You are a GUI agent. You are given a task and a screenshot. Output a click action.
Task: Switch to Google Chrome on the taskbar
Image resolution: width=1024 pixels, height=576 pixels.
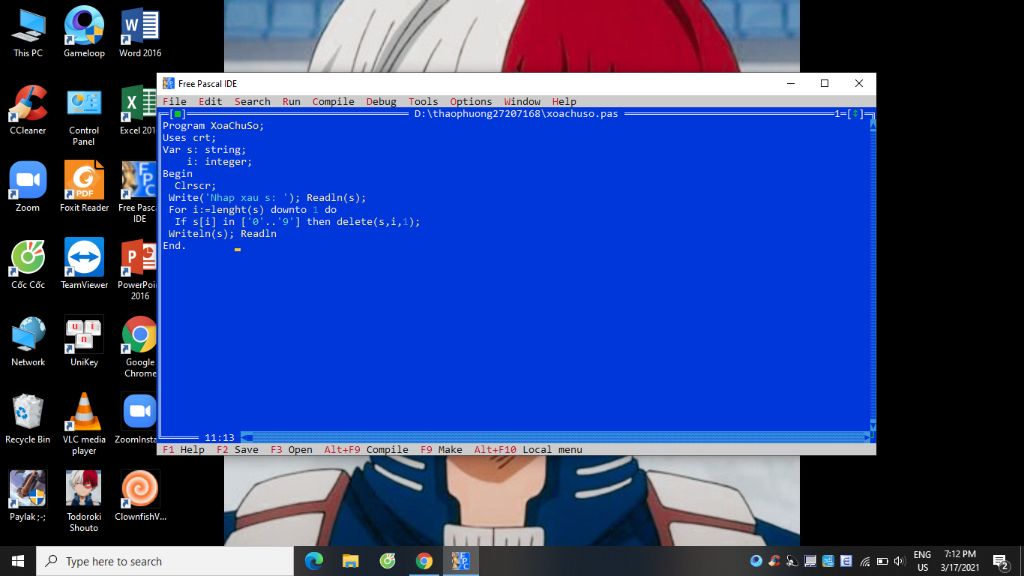(424, 561)
